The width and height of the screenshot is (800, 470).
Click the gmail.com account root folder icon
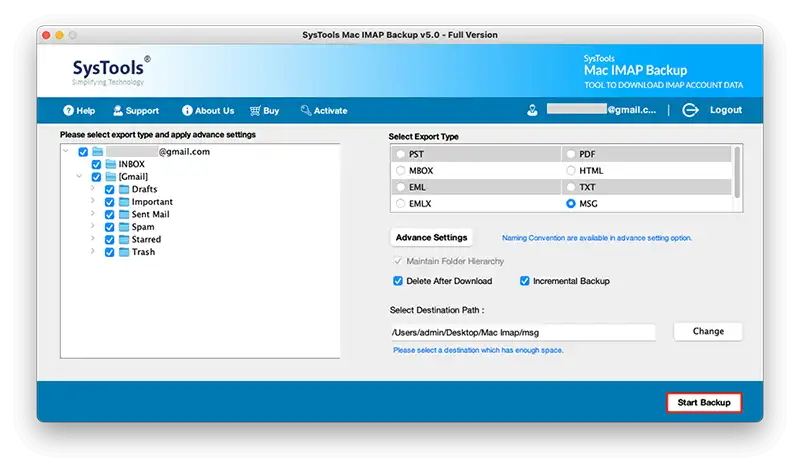[x=97, y=152]
